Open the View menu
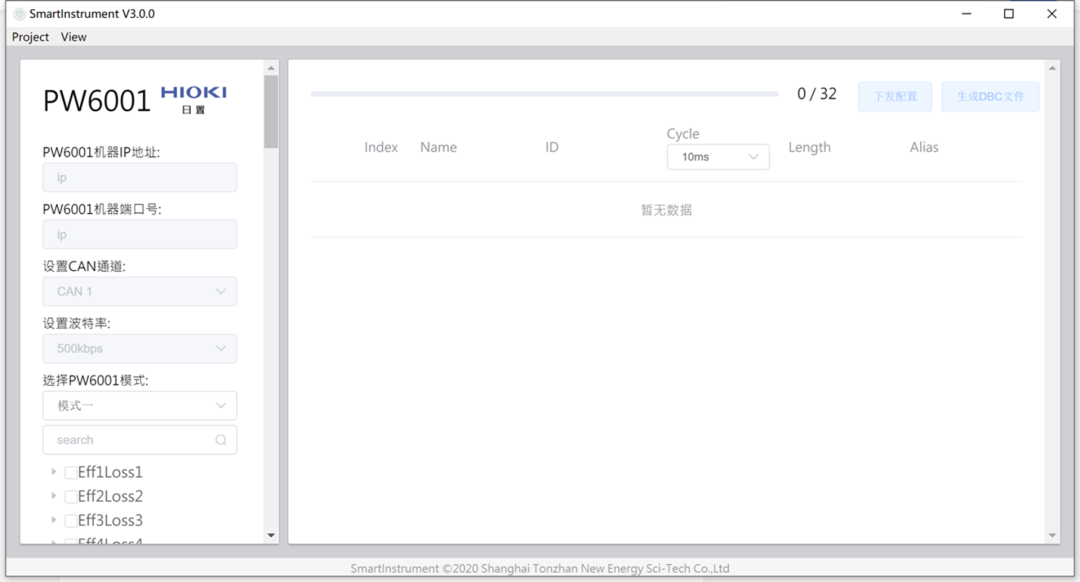Image resolution: width=1080 pixels, height=582 pixels. [x=74, y=37]
